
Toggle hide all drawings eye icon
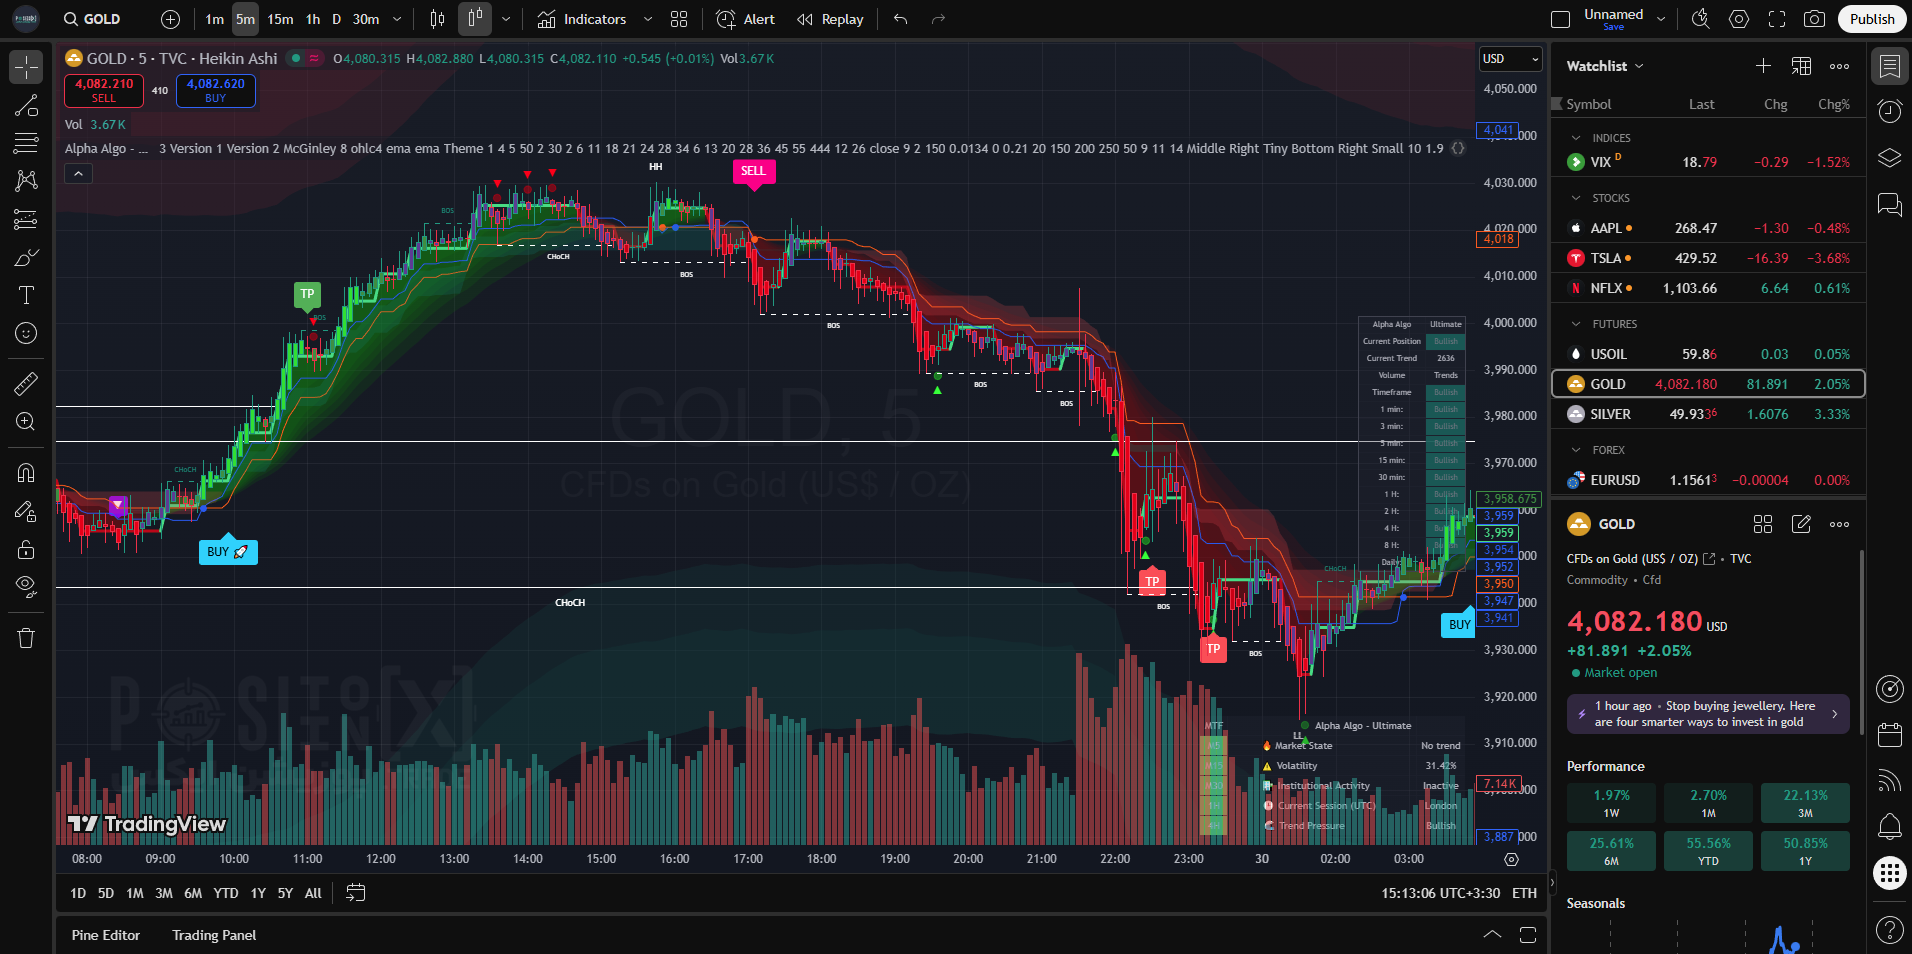pyautogui.click(x=26, y=586)
